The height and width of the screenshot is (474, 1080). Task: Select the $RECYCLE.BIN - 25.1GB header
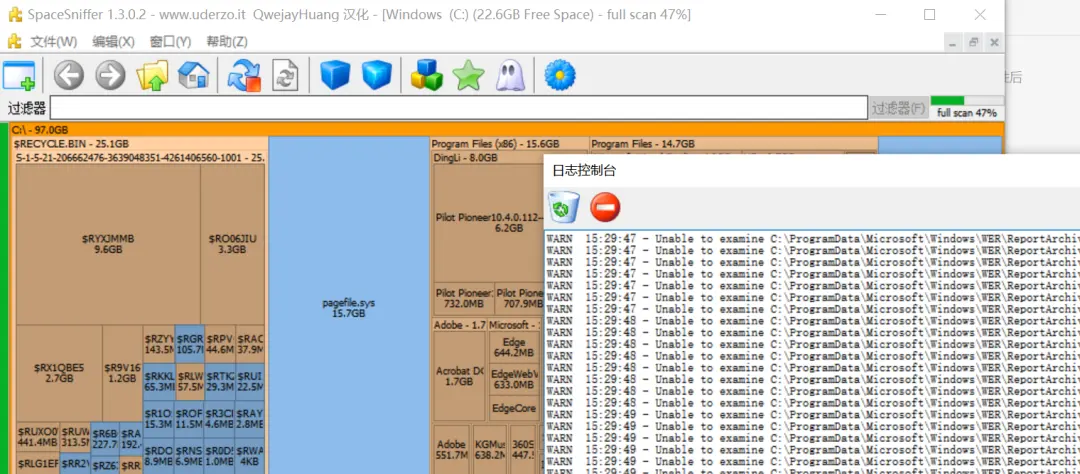tap(140, 144)
